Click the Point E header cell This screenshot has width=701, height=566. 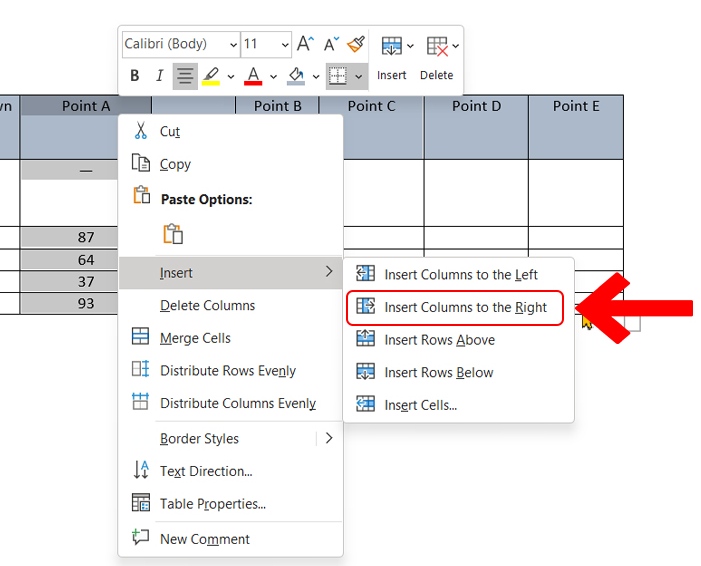576,127
